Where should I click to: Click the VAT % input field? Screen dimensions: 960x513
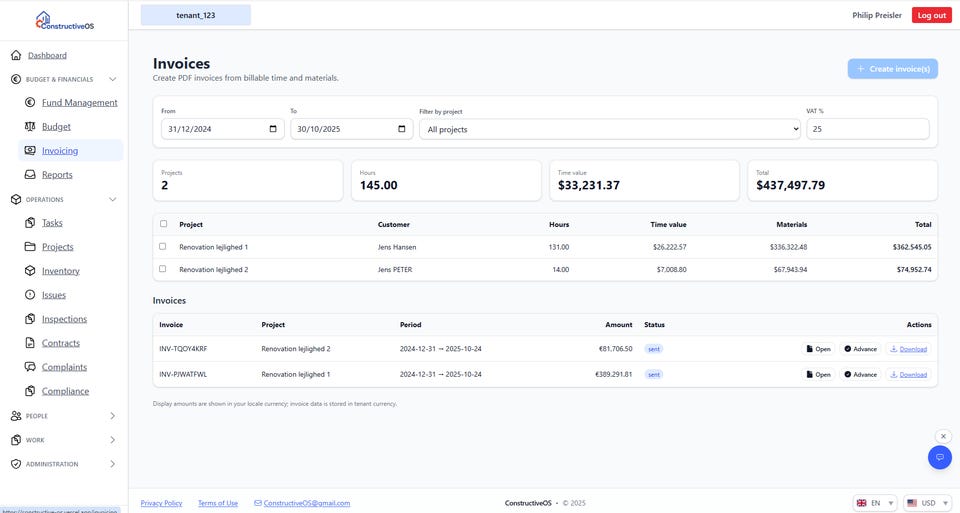867,129
